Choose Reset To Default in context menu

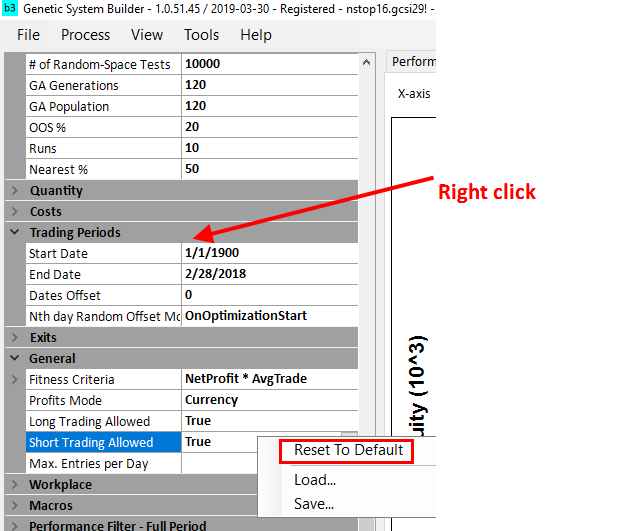coord(348,450)
